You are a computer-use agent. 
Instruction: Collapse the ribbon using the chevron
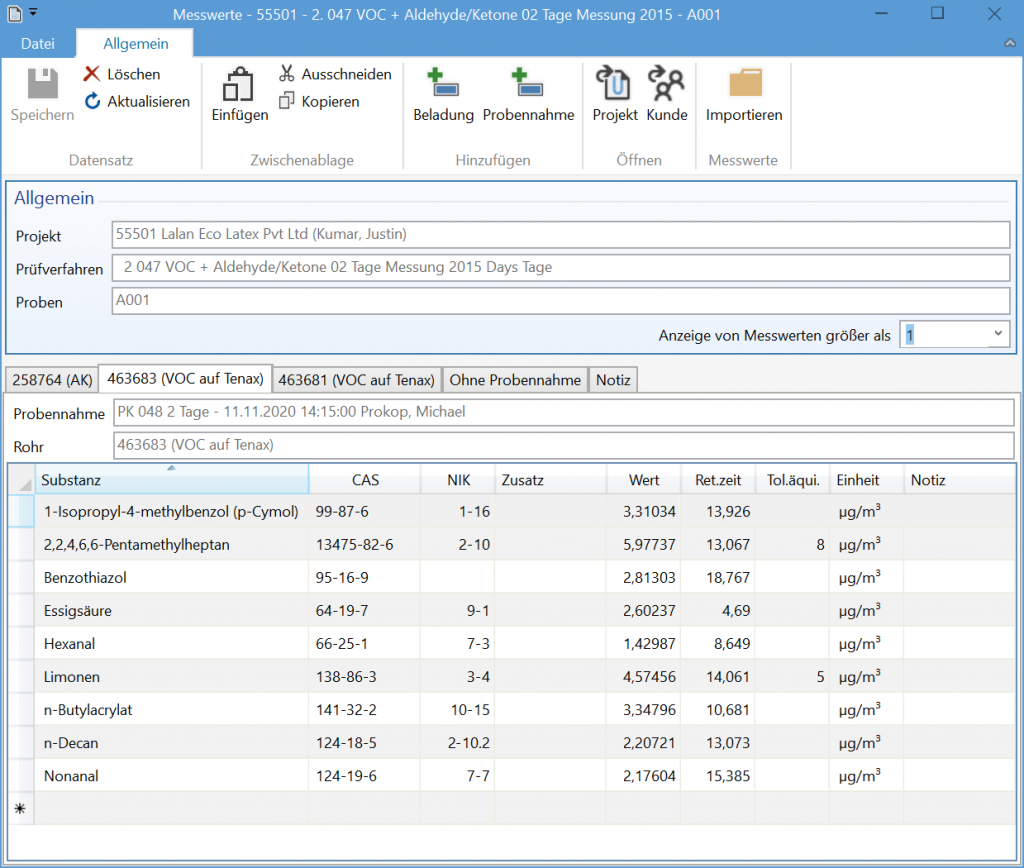(1010, 44)
